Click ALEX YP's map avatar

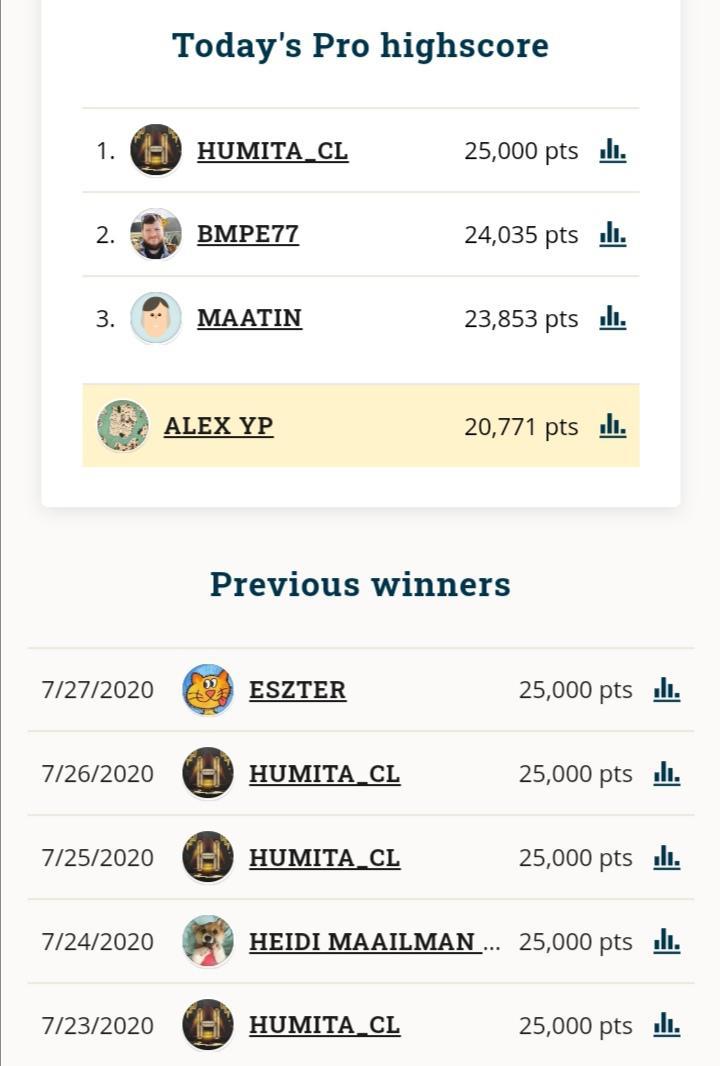tap(123, 426)
